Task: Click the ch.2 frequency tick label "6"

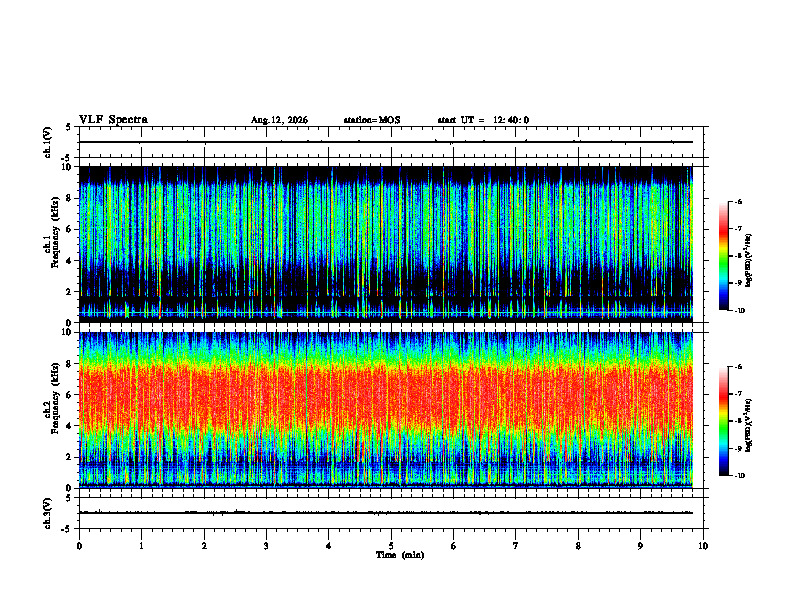Action: tap(69, 395)
